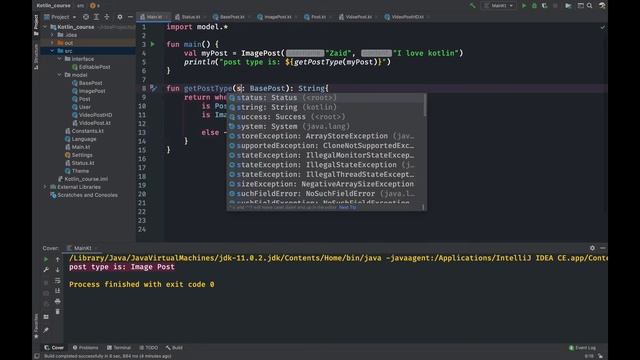Click the Cover tool window button
Image resolution: width=640 pixels, height=360 pixels.
tap(54, 348)
